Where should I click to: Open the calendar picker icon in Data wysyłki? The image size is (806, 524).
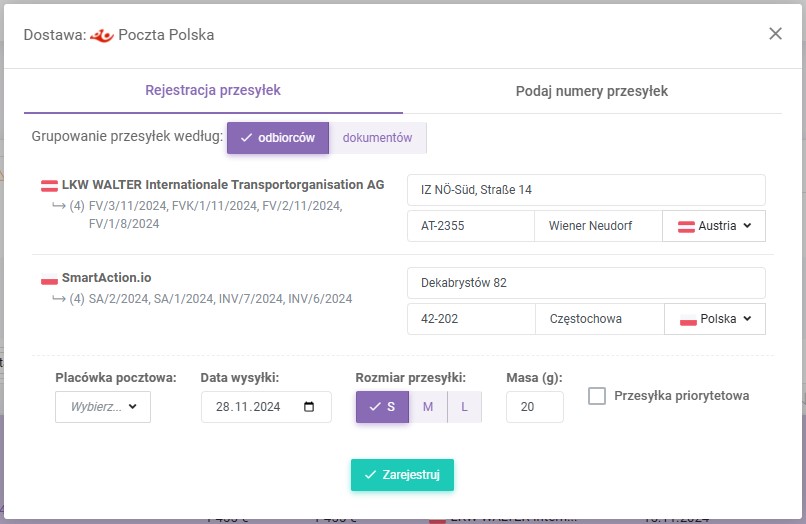click(x=309, y=407)
